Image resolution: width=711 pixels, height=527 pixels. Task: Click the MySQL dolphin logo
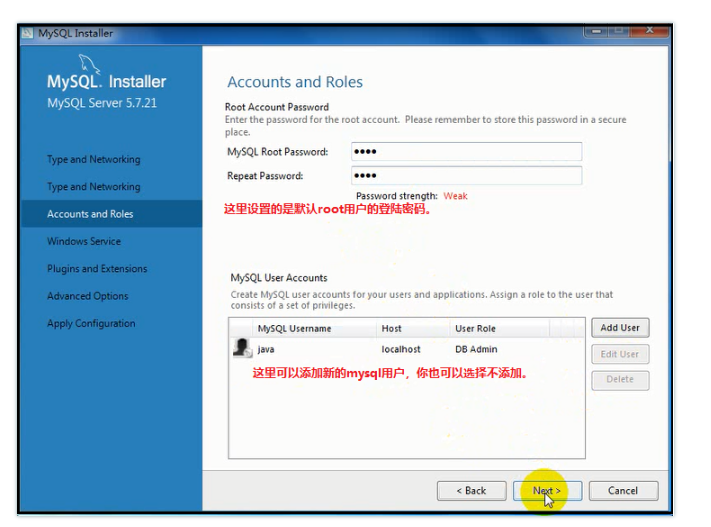click(89, 64)
